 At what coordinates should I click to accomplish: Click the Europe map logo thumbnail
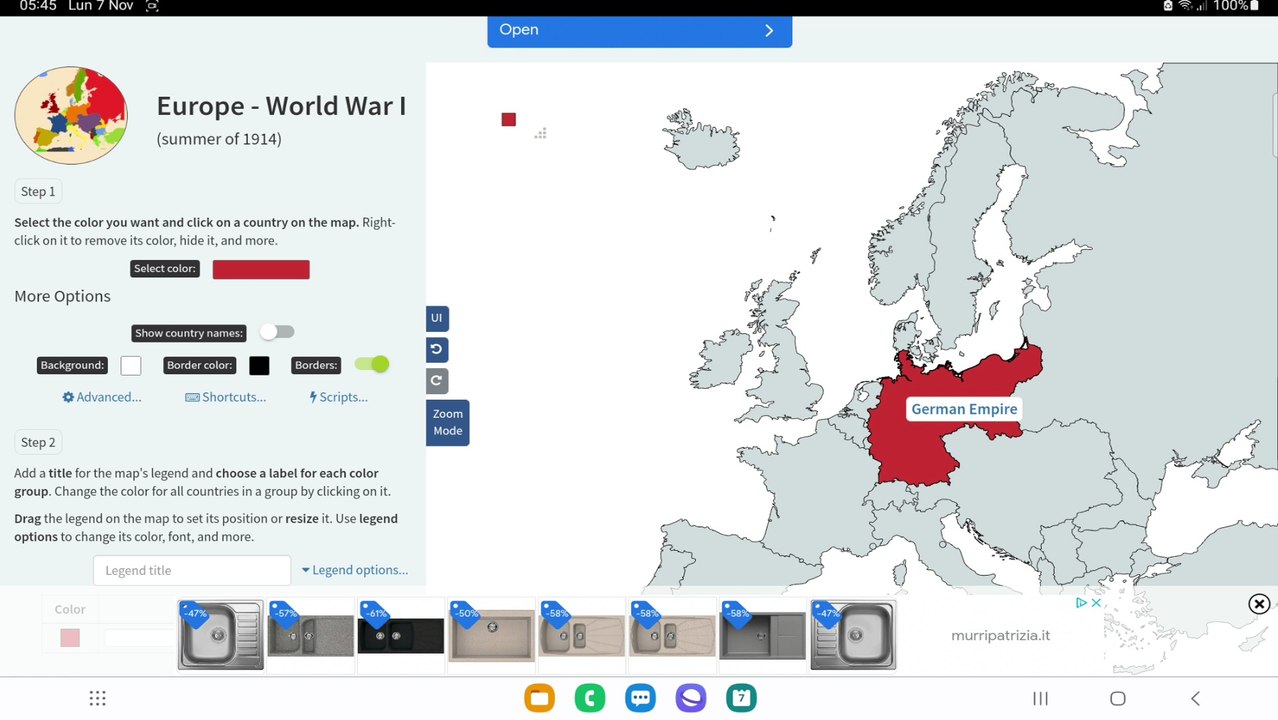(71, 115)
